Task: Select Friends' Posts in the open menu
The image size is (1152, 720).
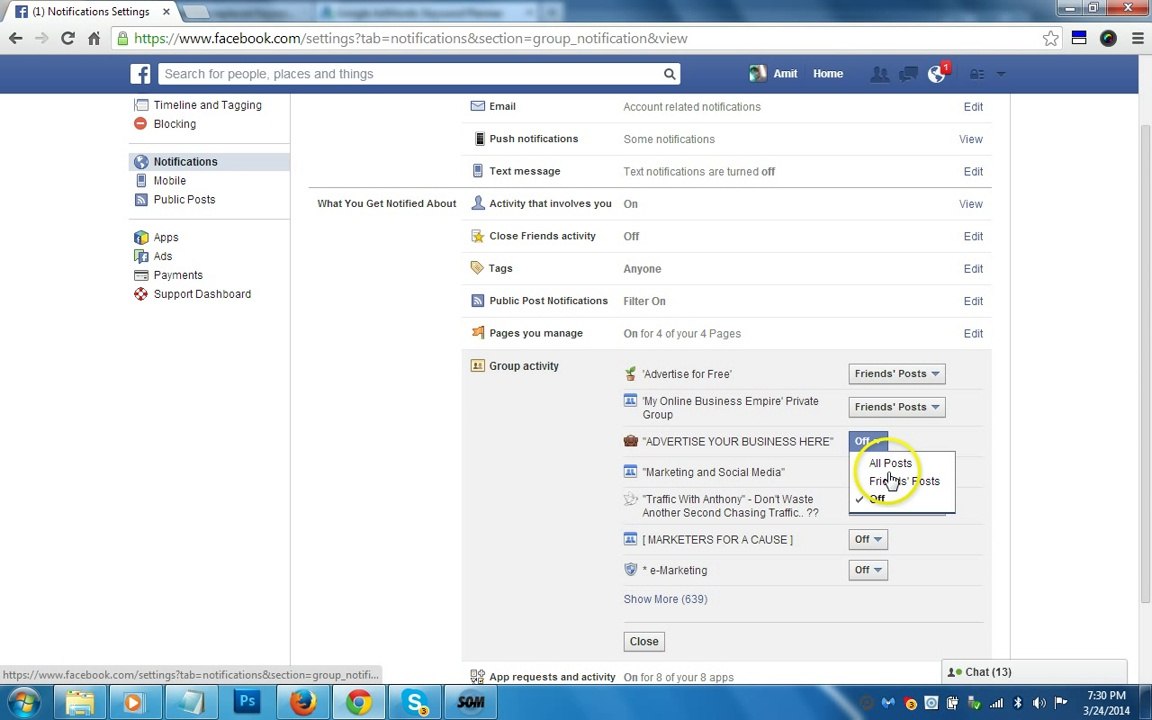Action: coord(902,481)
